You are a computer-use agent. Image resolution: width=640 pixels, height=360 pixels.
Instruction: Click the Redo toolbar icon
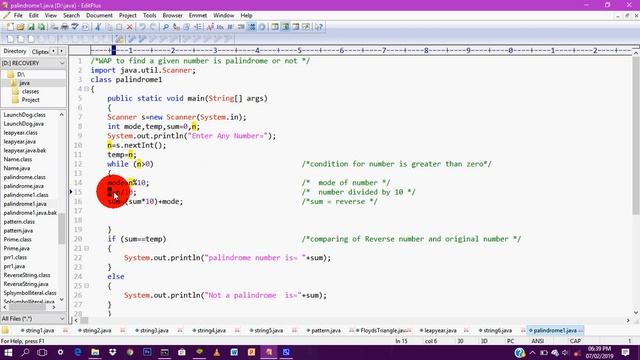pyautogui.click(x=153, y=27)
